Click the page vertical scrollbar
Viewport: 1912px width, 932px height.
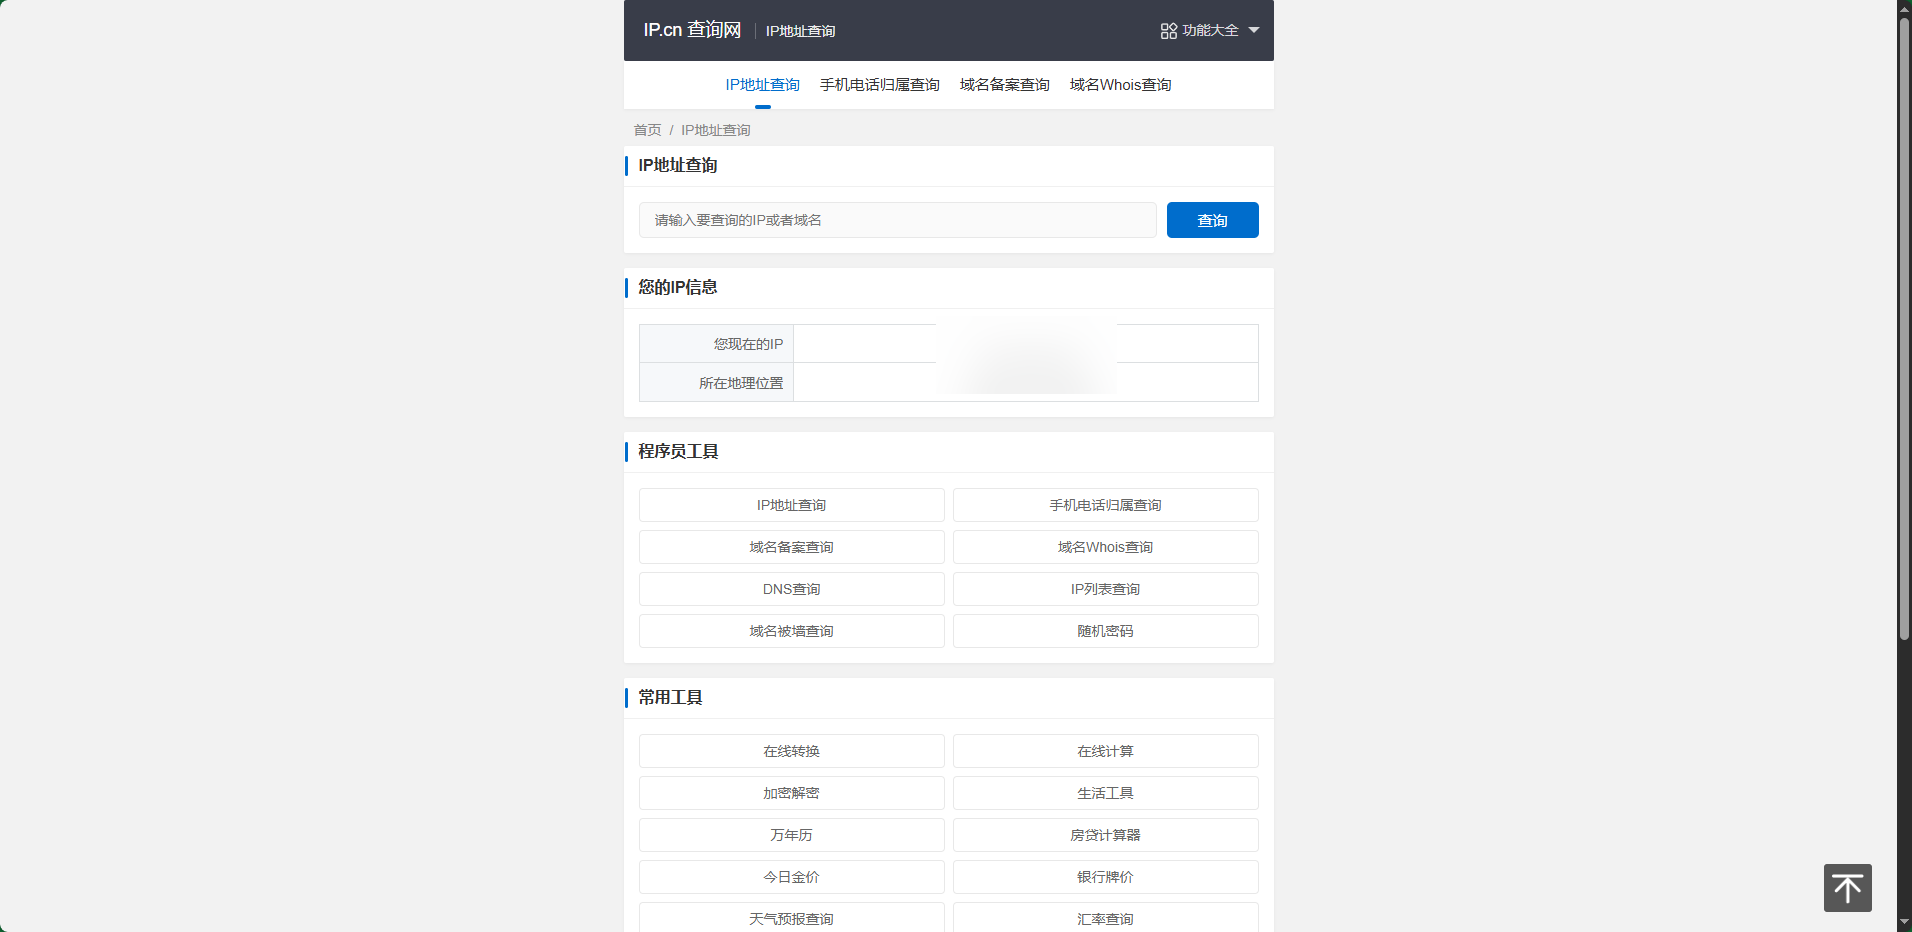[x=1904, y=330]
